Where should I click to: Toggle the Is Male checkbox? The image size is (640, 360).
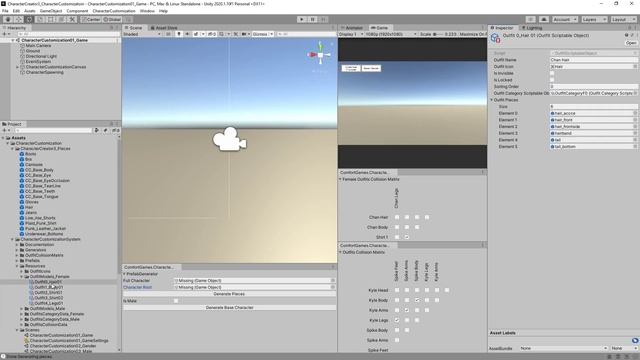pos(176,301)
